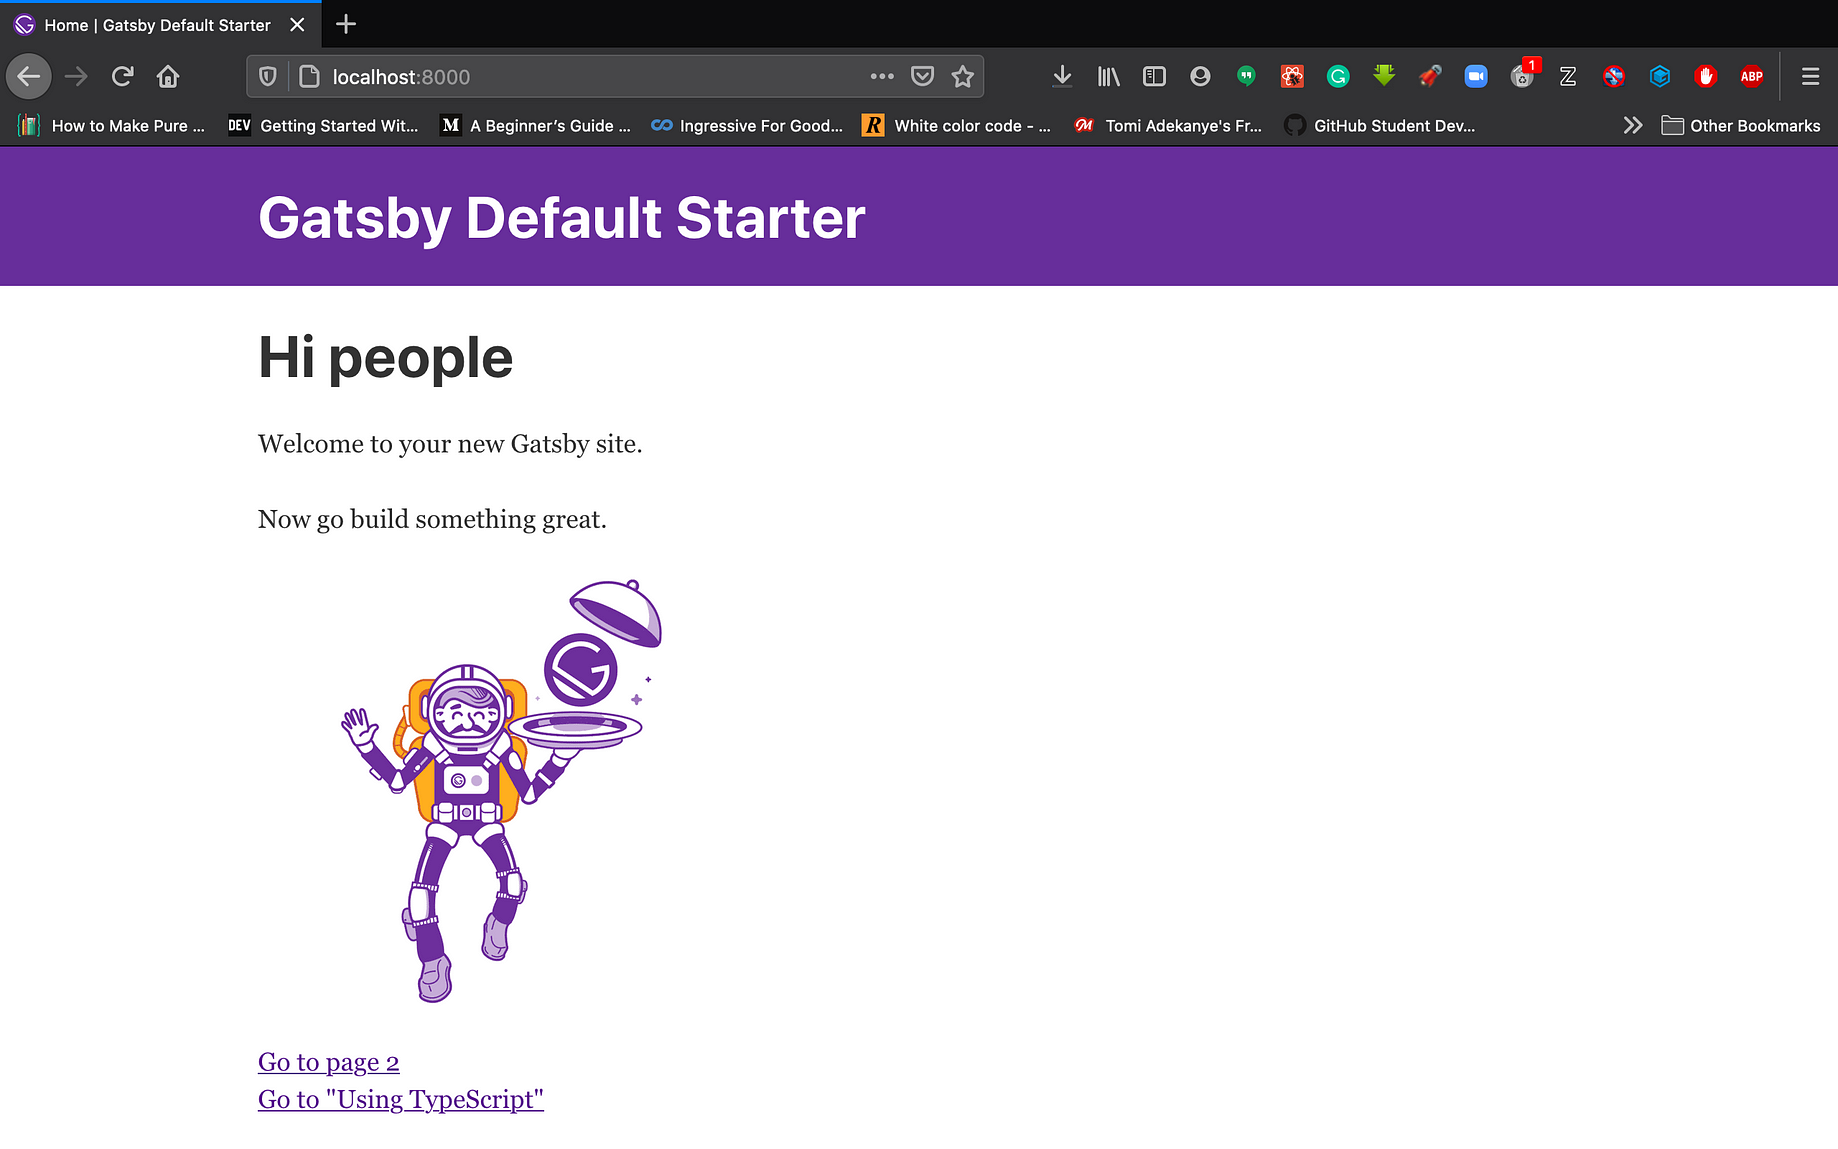Open Adblock Plus ABP extension
Viewport: 1838px width, 1149px height.
(1752, 76)
